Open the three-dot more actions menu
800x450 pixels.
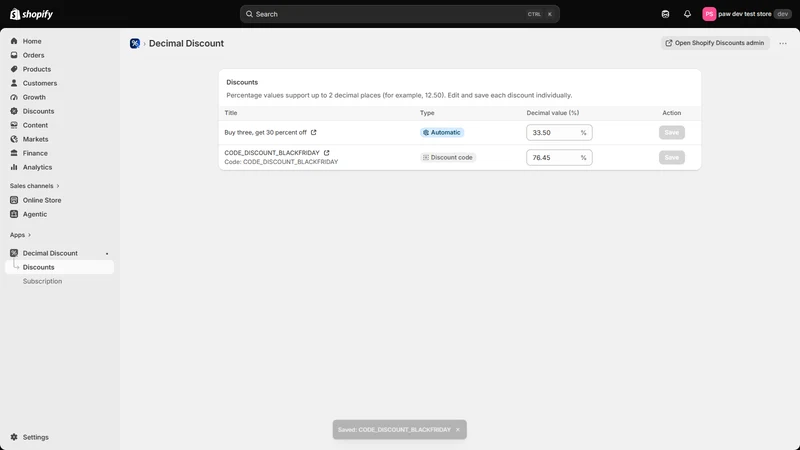pyautogui.click(x=783, y=43)
